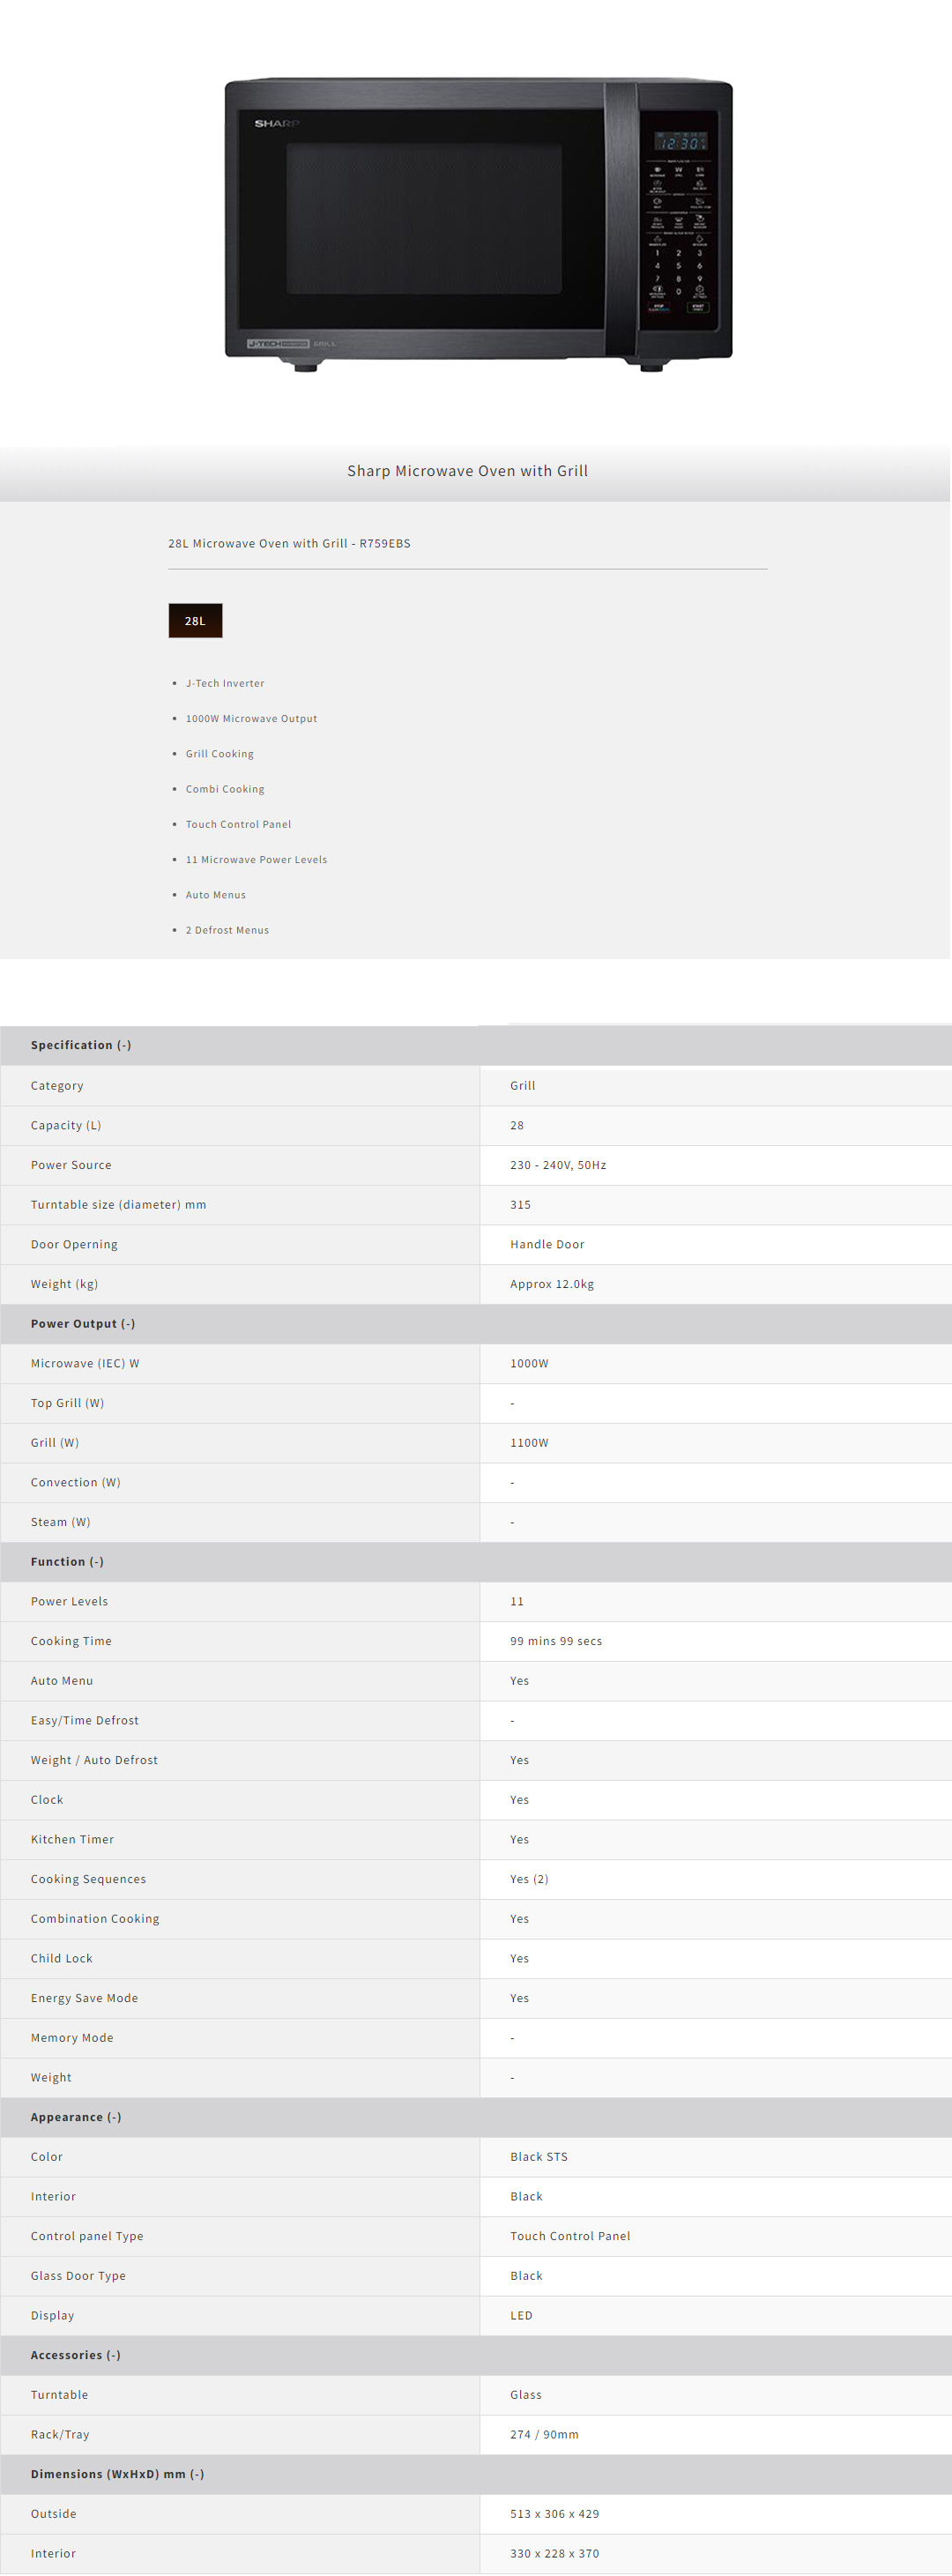The image size is (952, 2576).
Task: Collapse the Specification section header
Action: [81, 1045]
